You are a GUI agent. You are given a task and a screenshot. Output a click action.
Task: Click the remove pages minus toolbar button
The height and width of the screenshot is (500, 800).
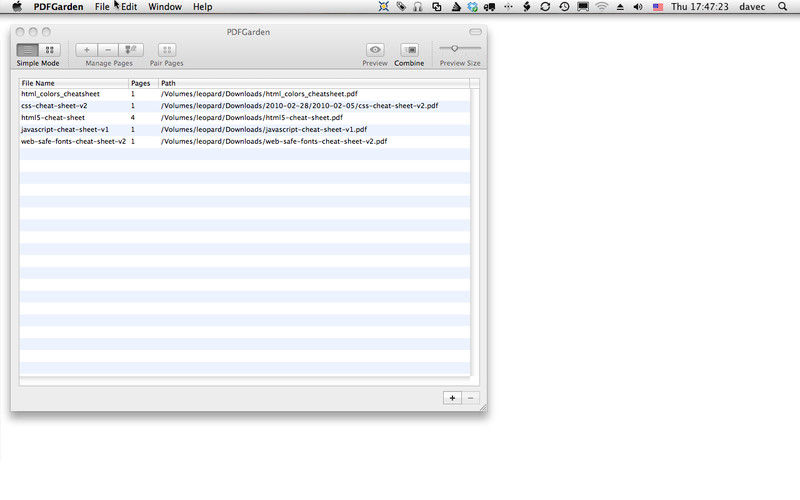(108, 50)
